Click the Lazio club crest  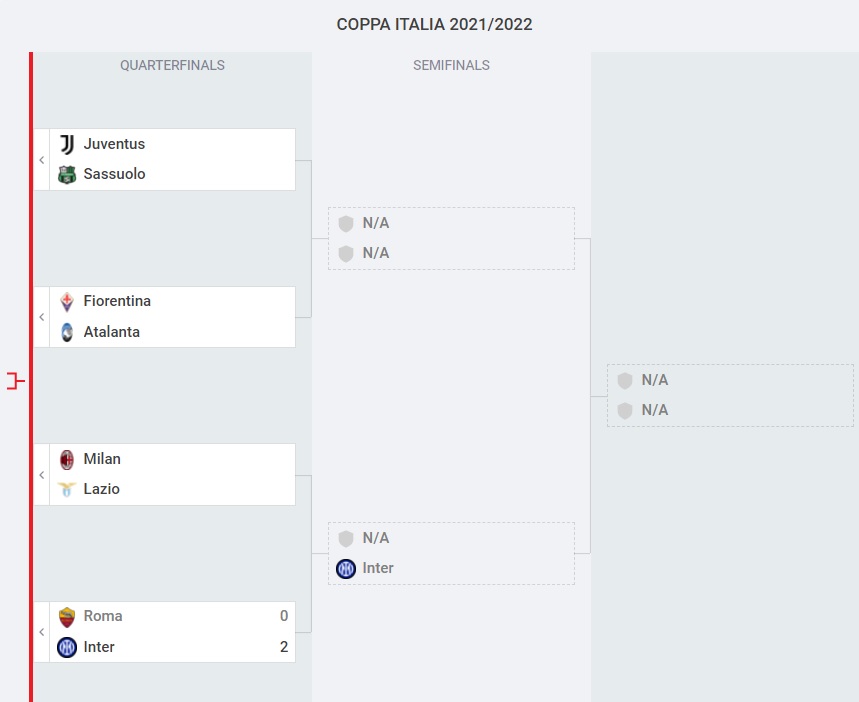(67, 489)
